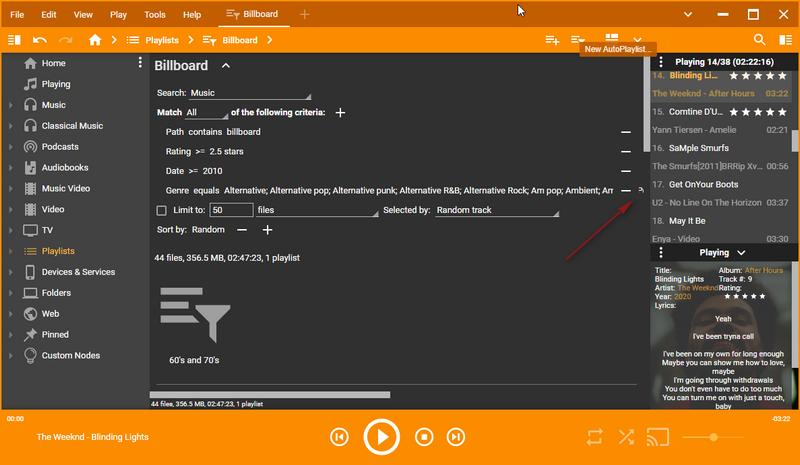Open search with the magnifier icon

[759, 40]
